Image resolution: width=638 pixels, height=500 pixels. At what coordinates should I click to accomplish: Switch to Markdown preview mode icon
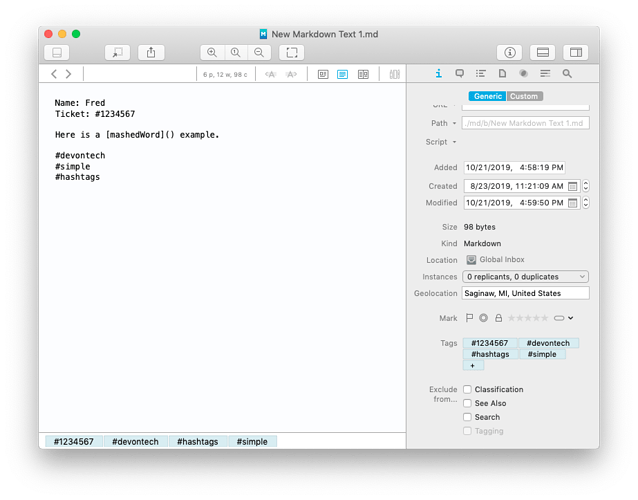pyautogui.click(x=323, y=74)
